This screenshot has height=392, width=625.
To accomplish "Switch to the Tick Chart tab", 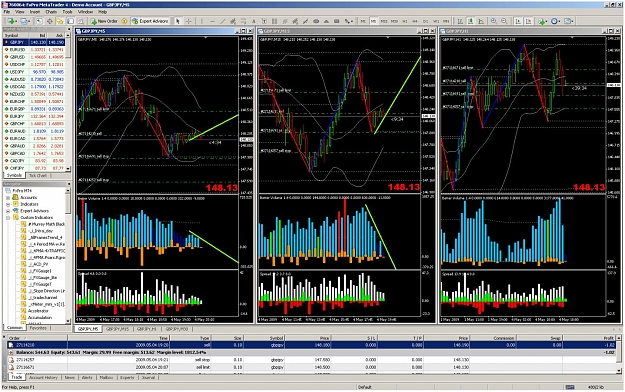I will 38,175.
